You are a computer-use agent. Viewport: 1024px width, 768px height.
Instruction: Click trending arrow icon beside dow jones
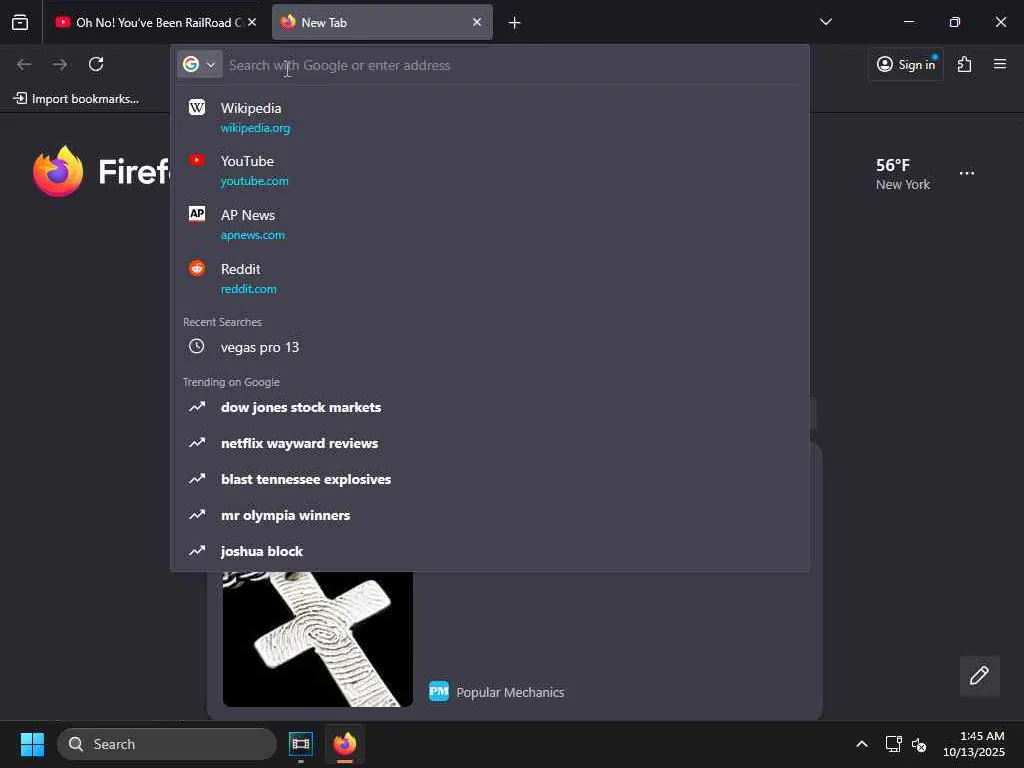point(197,408)
